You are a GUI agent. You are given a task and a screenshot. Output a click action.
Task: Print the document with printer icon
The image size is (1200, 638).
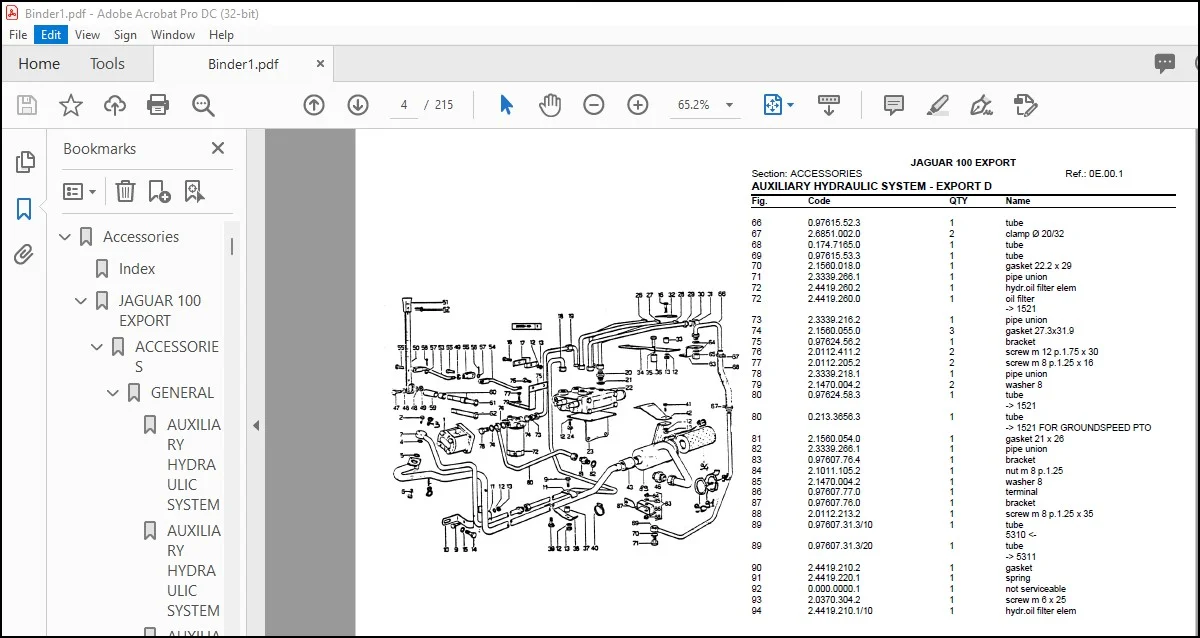pos(158,105)
